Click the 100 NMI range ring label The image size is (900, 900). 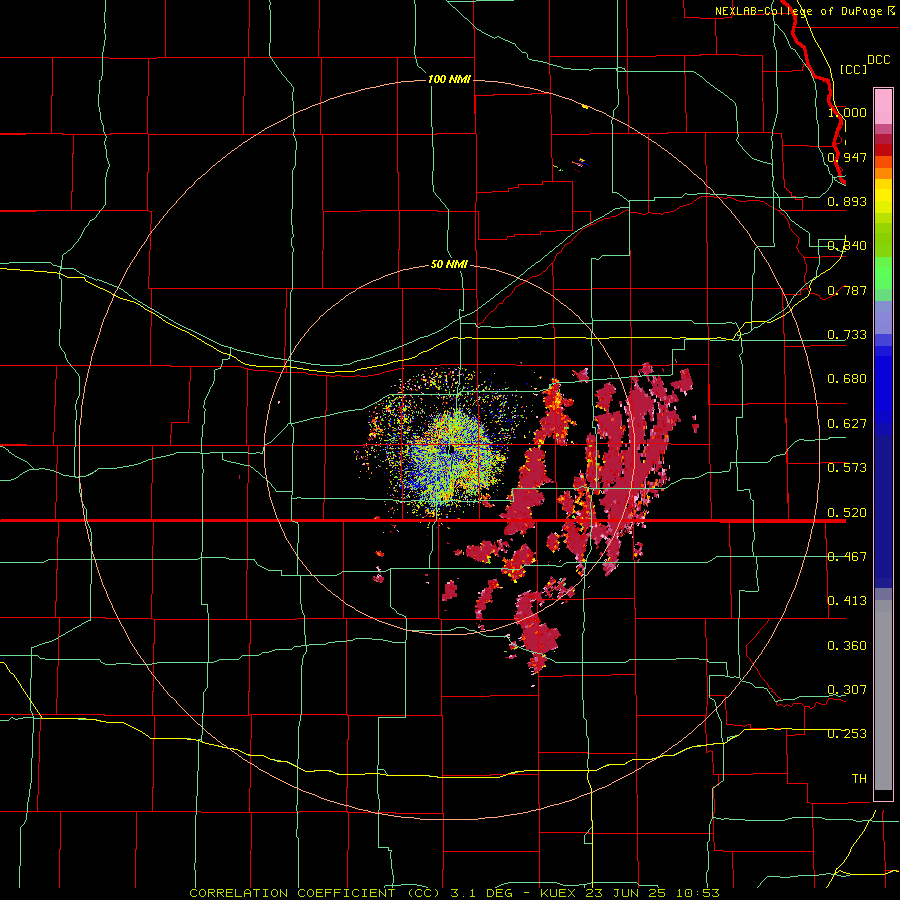[x=449, y=79]
